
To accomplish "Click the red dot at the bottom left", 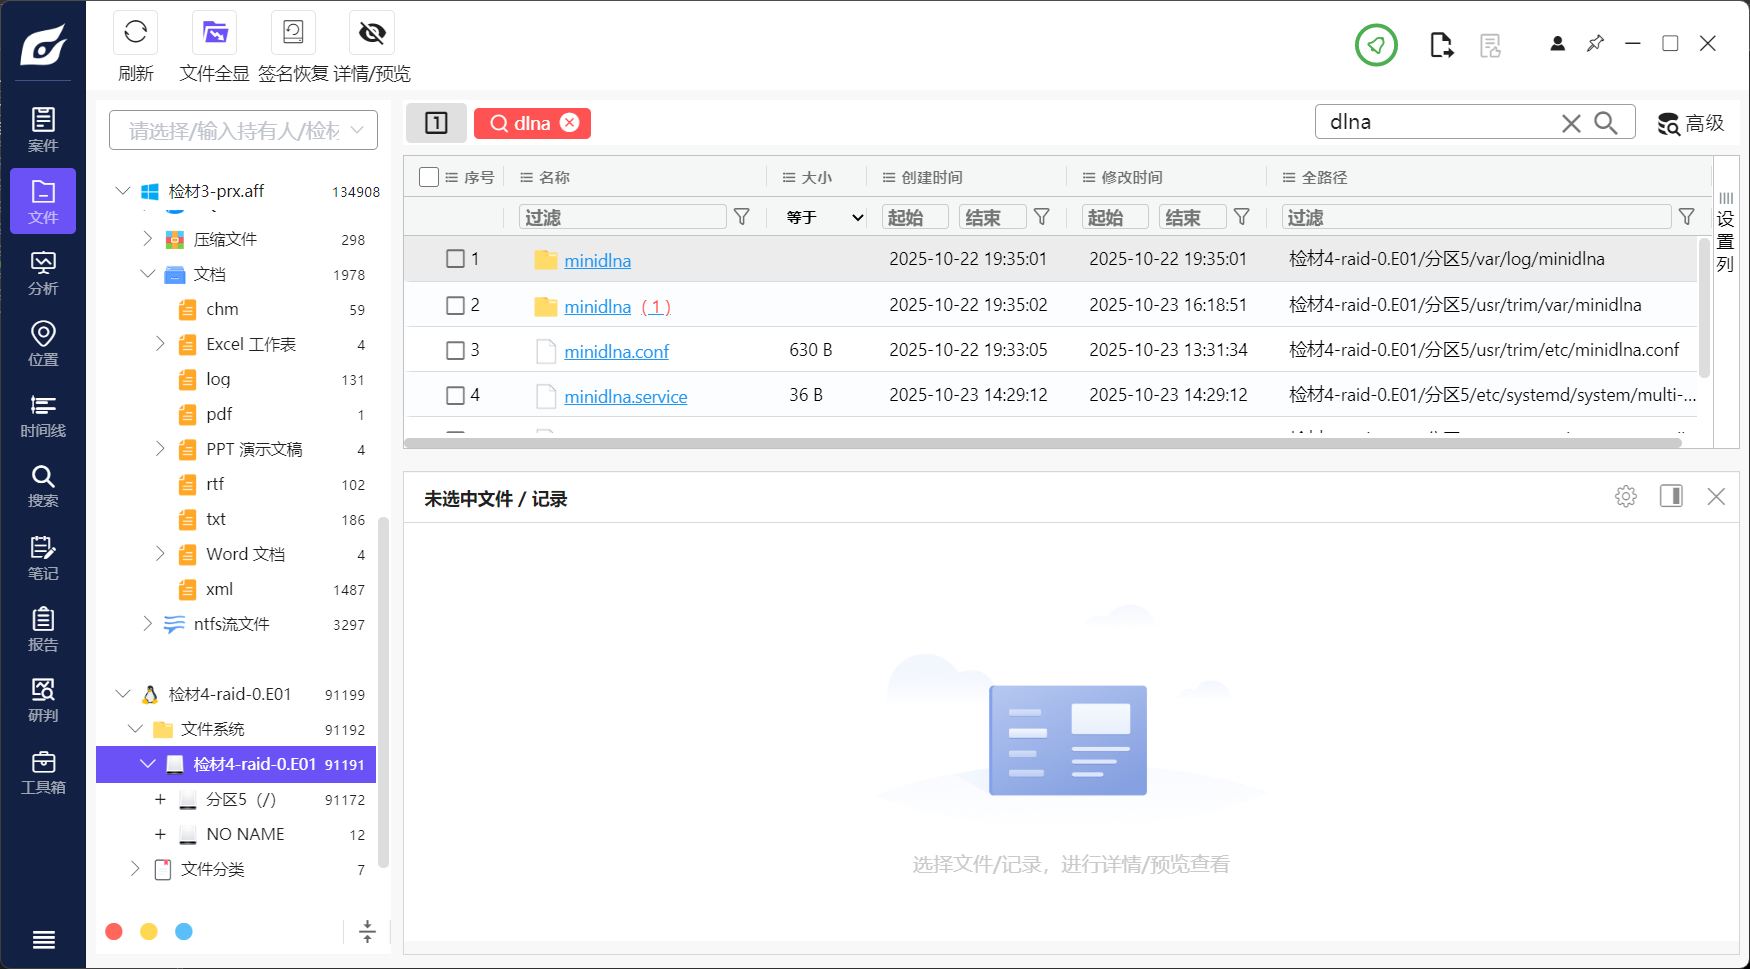I will (x=113, y=931).
